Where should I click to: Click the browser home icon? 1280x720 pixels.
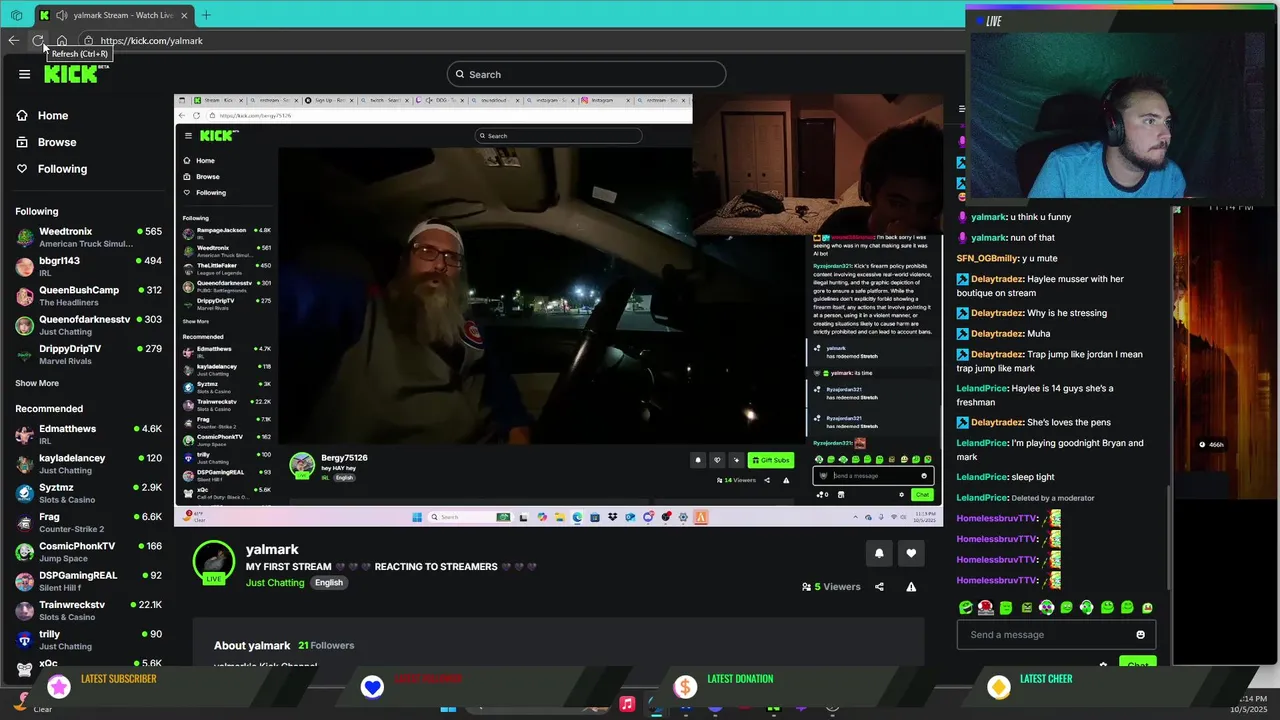pyautogui.click(x=62, y=41)
